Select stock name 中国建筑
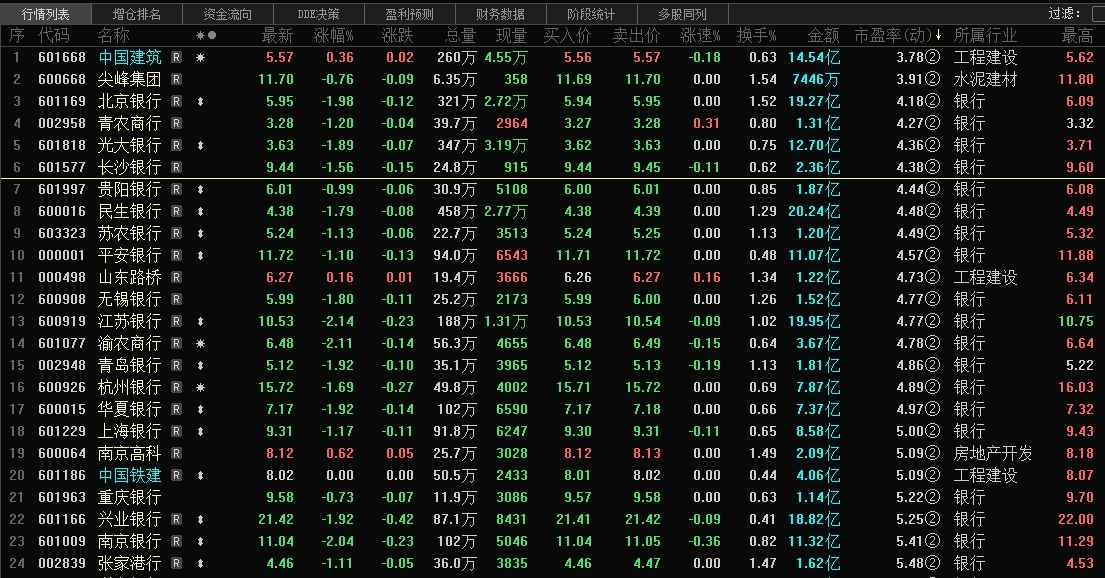Viewport: 1105px width, 578px height. coord(130,58)
